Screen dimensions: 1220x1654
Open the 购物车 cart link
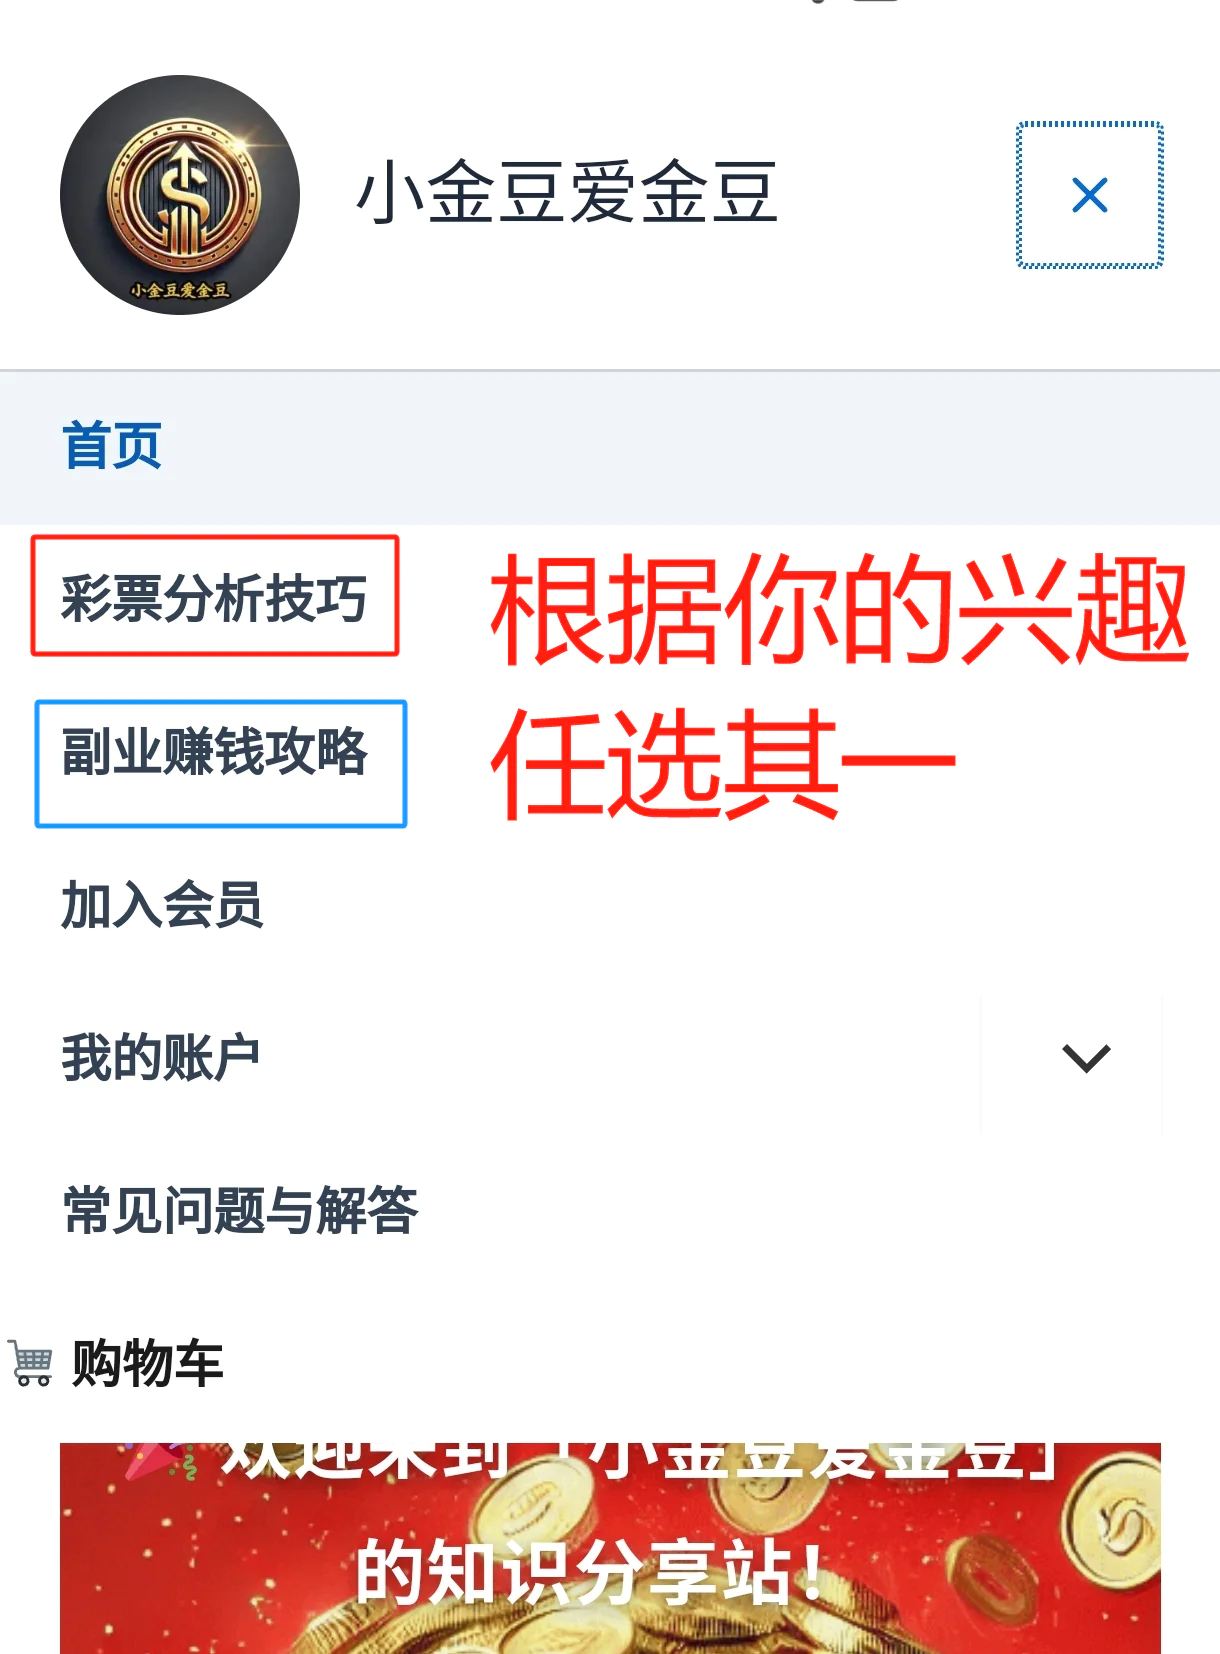[x=147, y=1363]
